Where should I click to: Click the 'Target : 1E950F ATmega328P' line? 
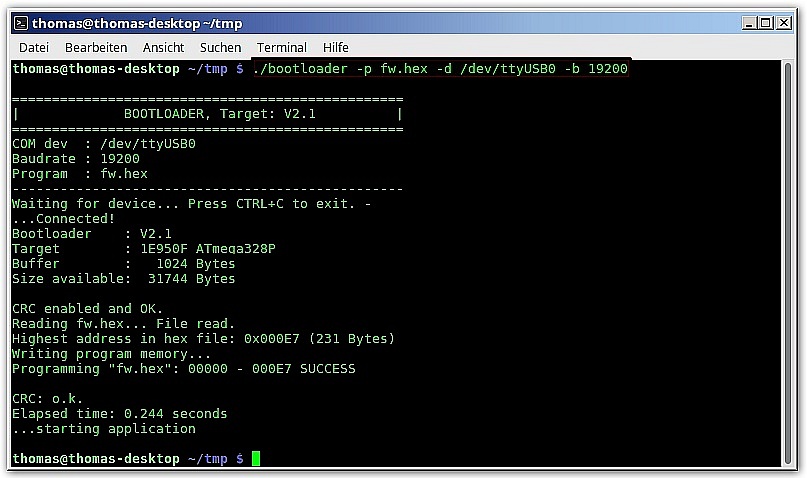pyautogui.click(x=144, y=249)
